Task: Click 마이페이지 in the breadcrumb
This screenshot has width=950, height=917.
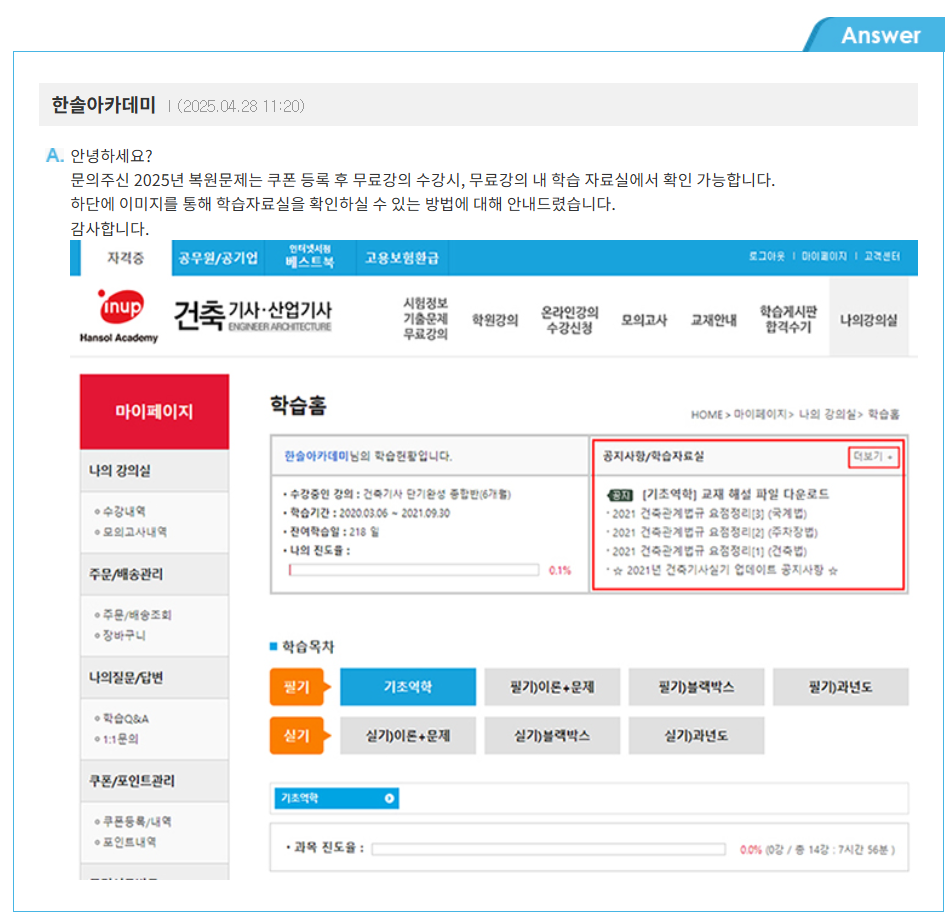Action: coord(760,414)
